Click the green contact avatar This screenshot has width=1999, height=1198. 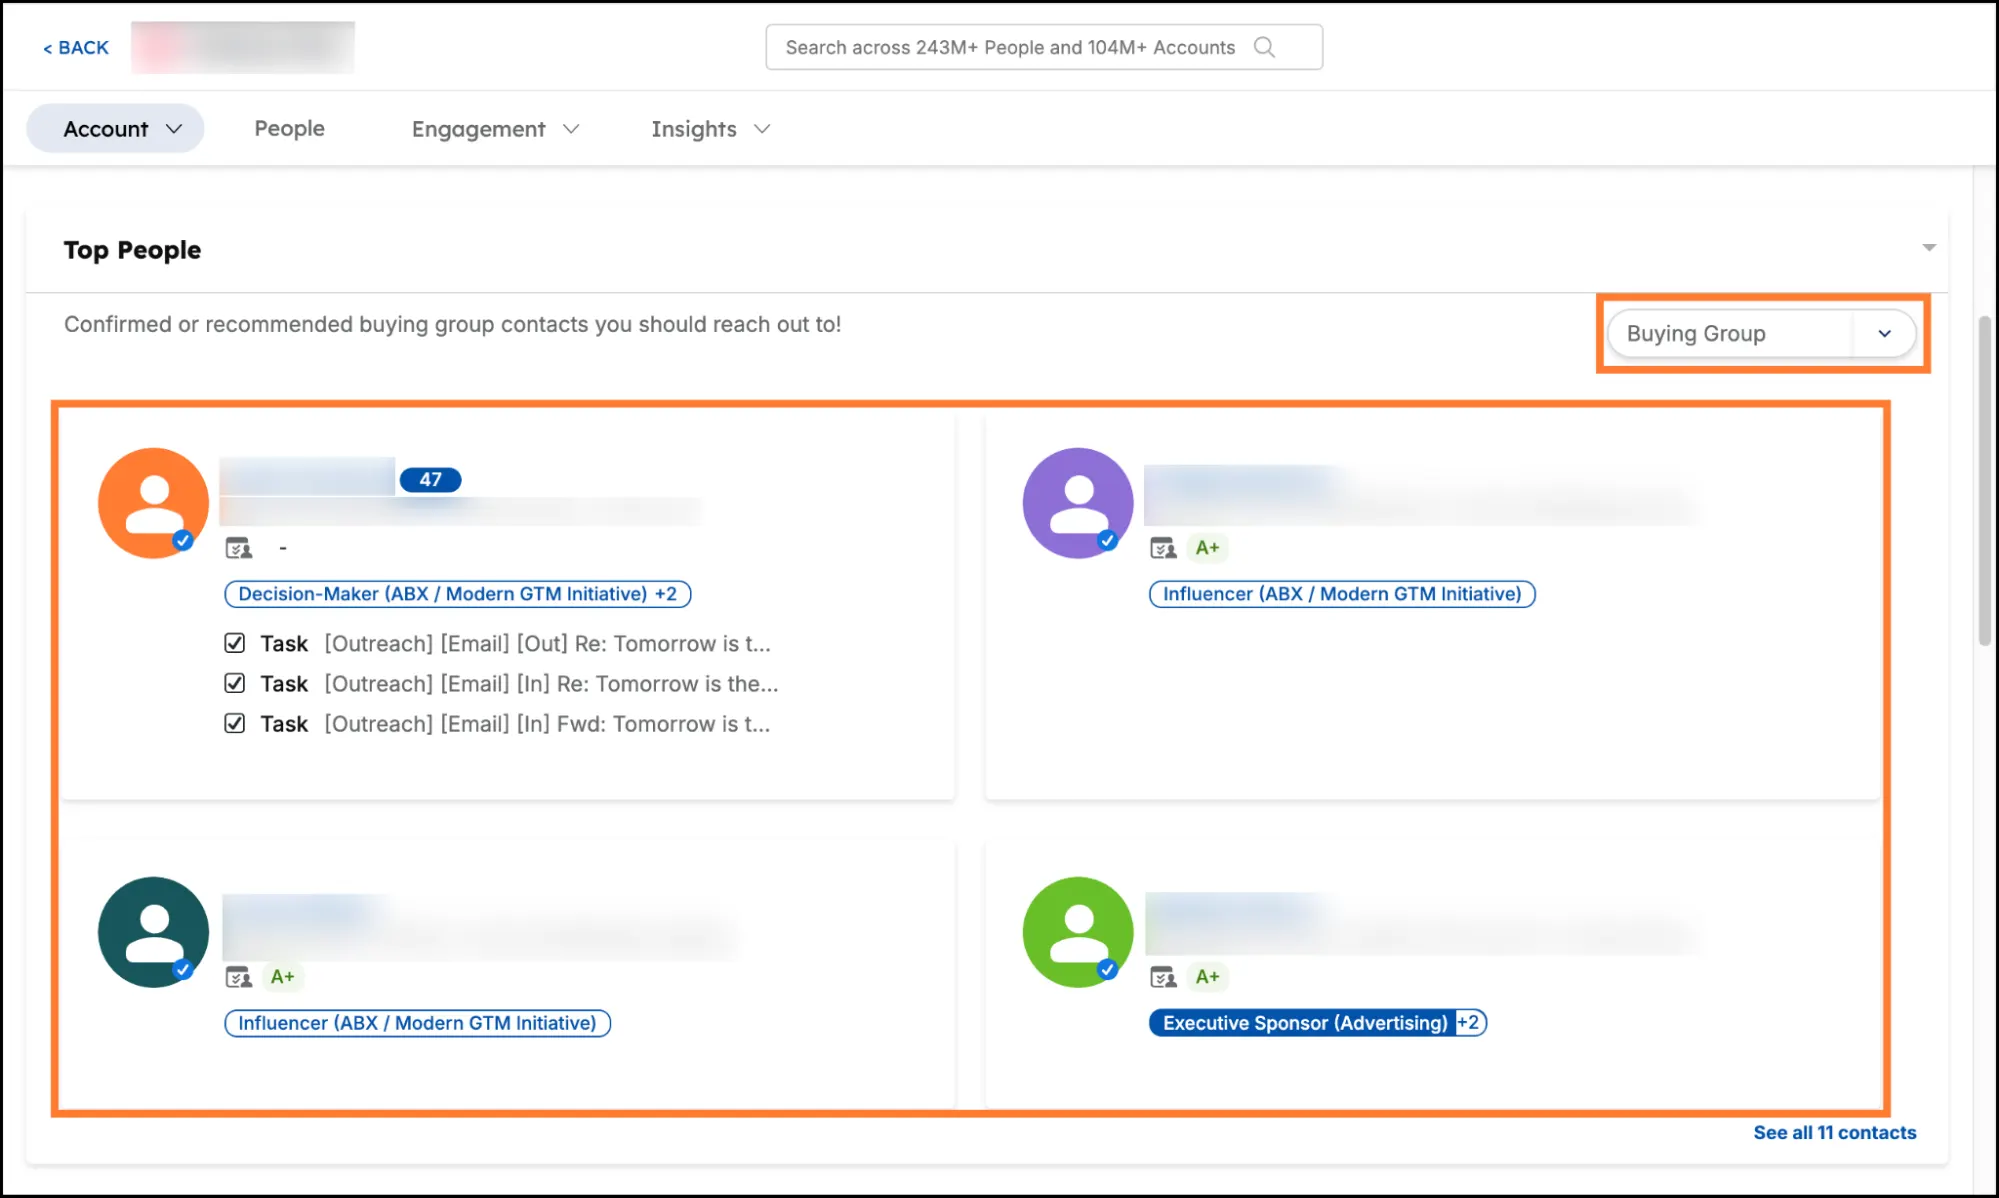coord(1077,932)
